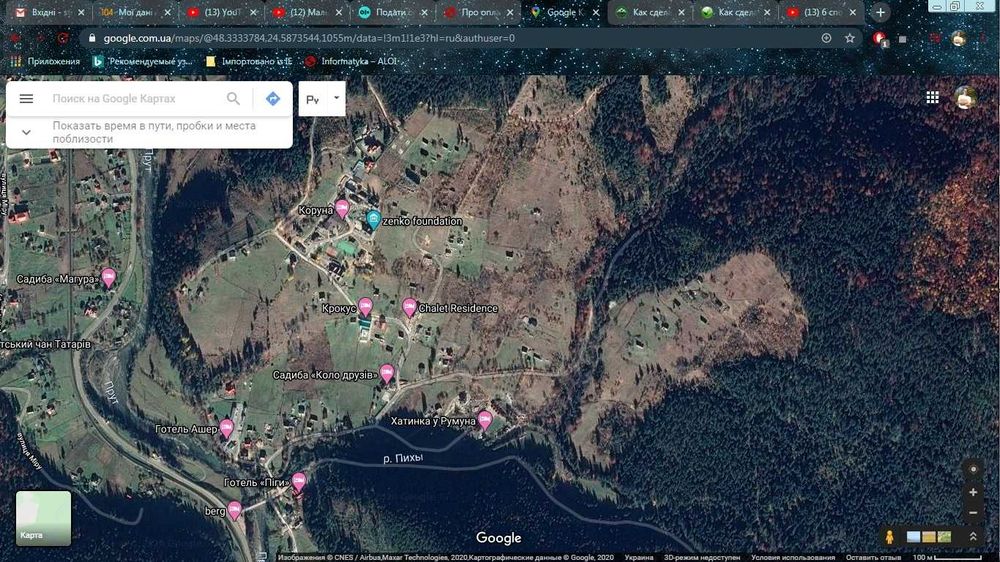
Task: Select the Chalet Residence hotel marker
Action: click(x=409, y=307)
